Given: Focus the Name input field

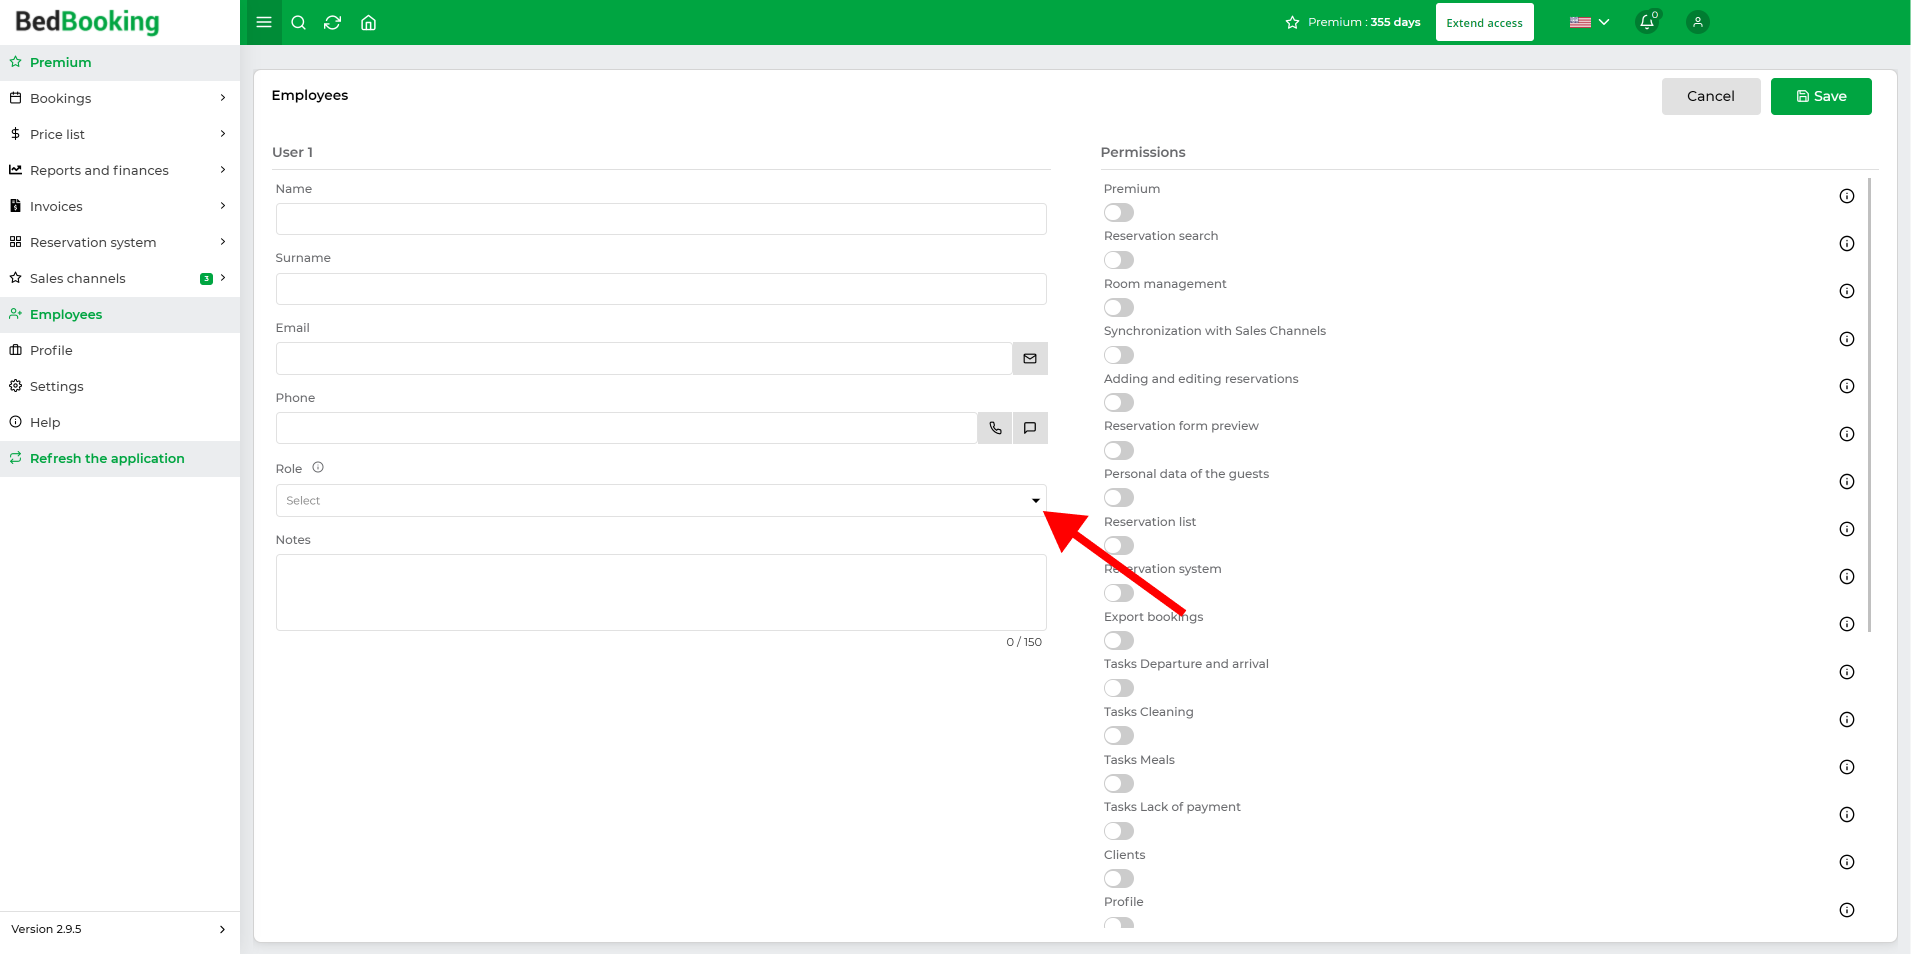Looking at the screenshot, I should (661, 219).
